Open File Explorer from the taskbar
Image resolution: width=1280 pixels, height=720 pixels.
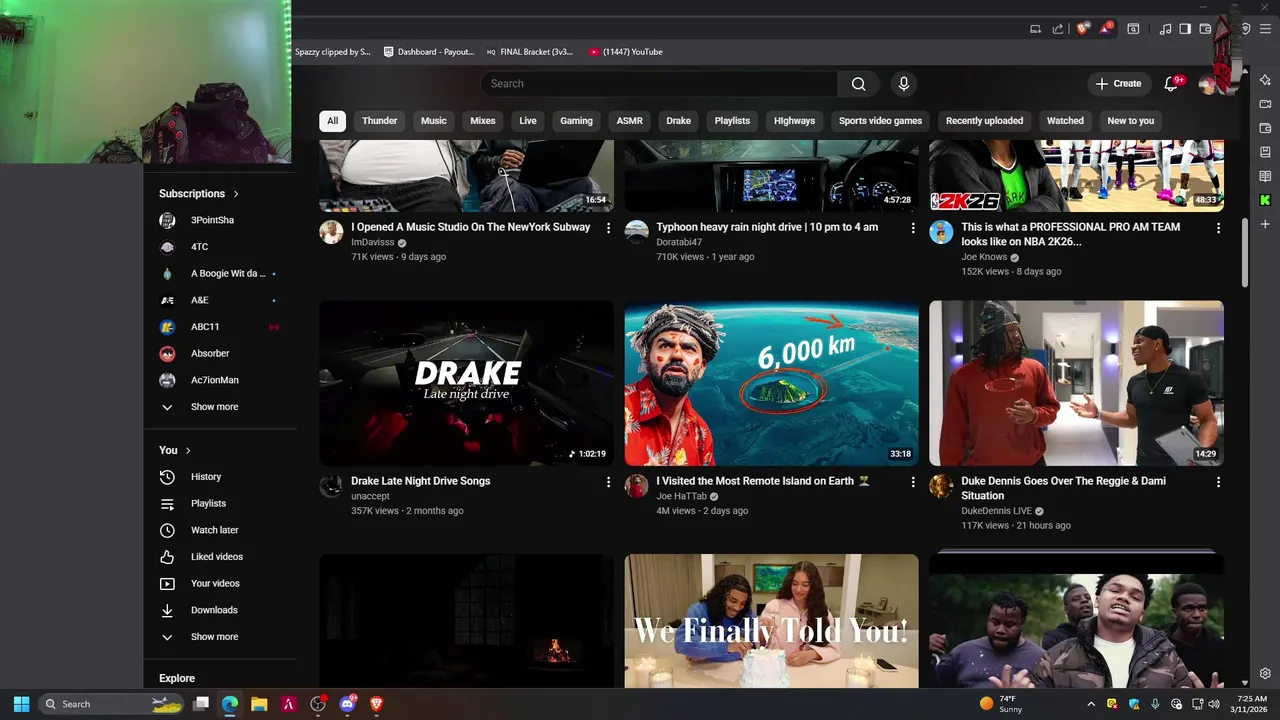click(259, 704)
